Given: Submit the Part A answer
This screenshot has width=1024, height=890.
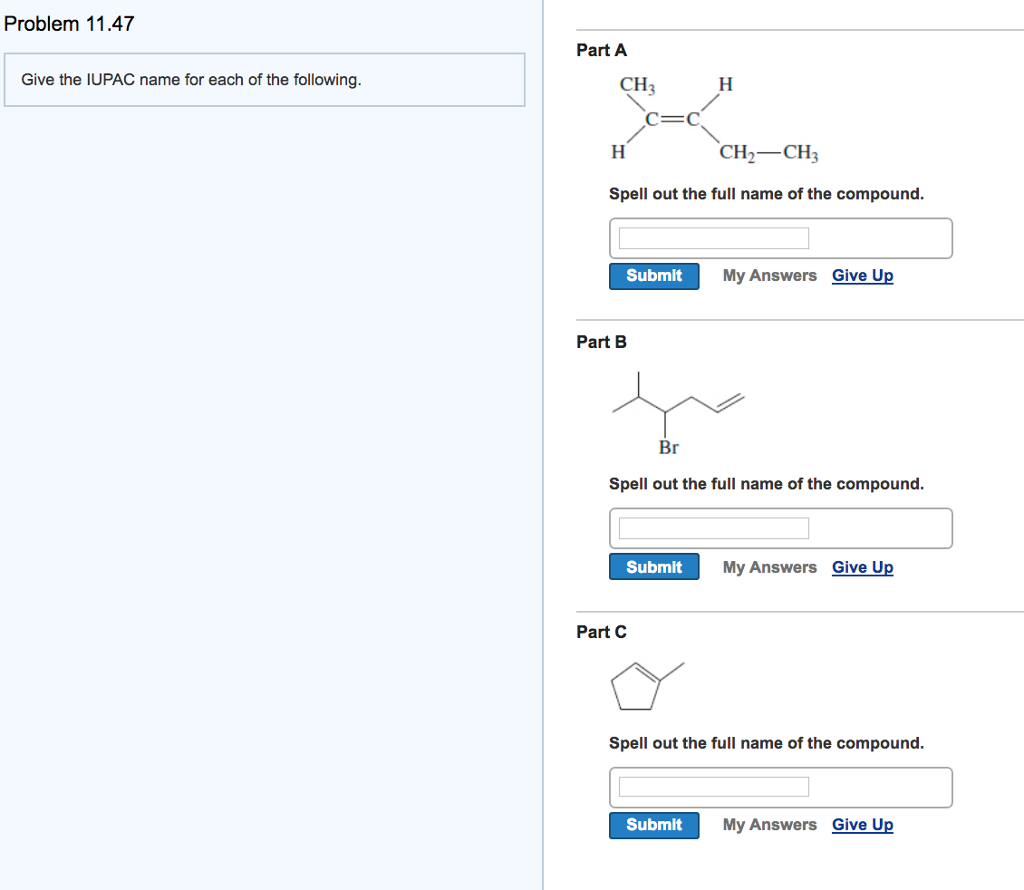Looking at the screenshot, I should (x=654, y=276).
